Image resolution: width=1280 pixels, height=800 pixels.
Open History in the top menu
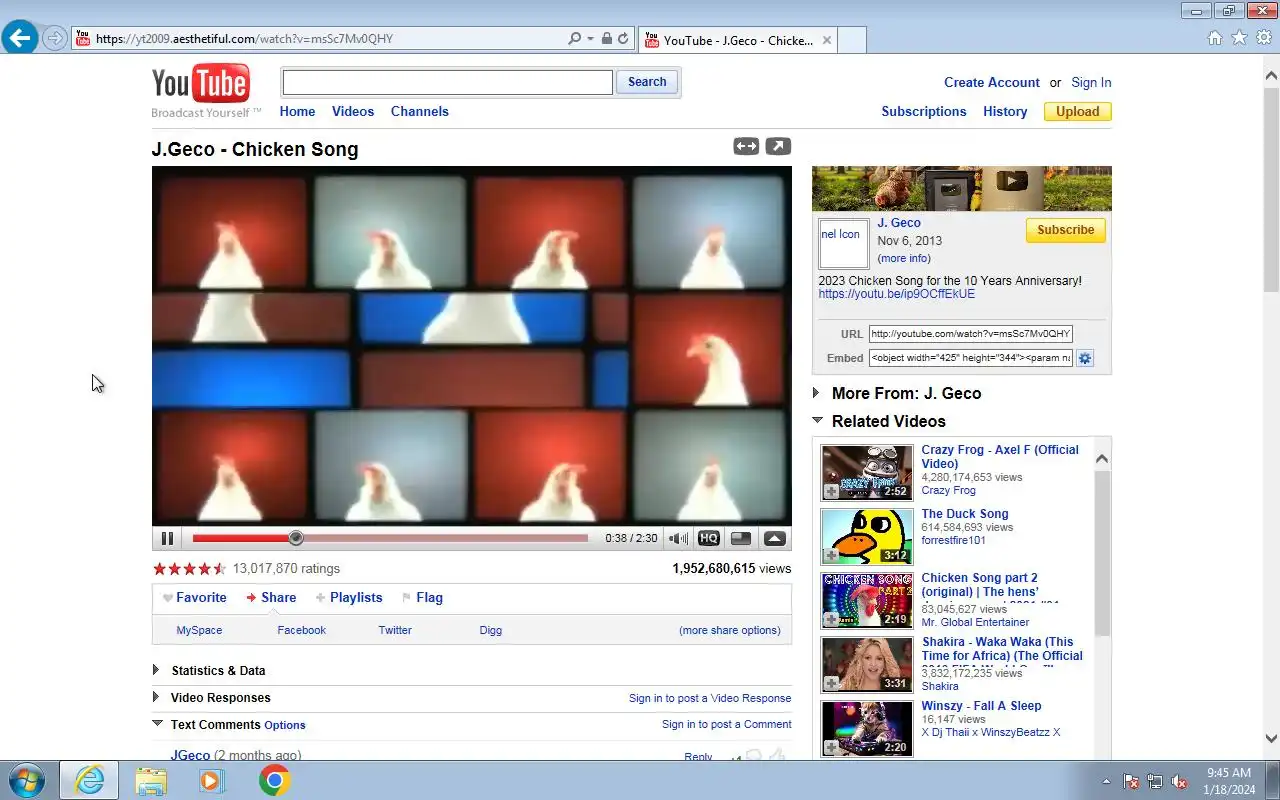pos(1005,111)
